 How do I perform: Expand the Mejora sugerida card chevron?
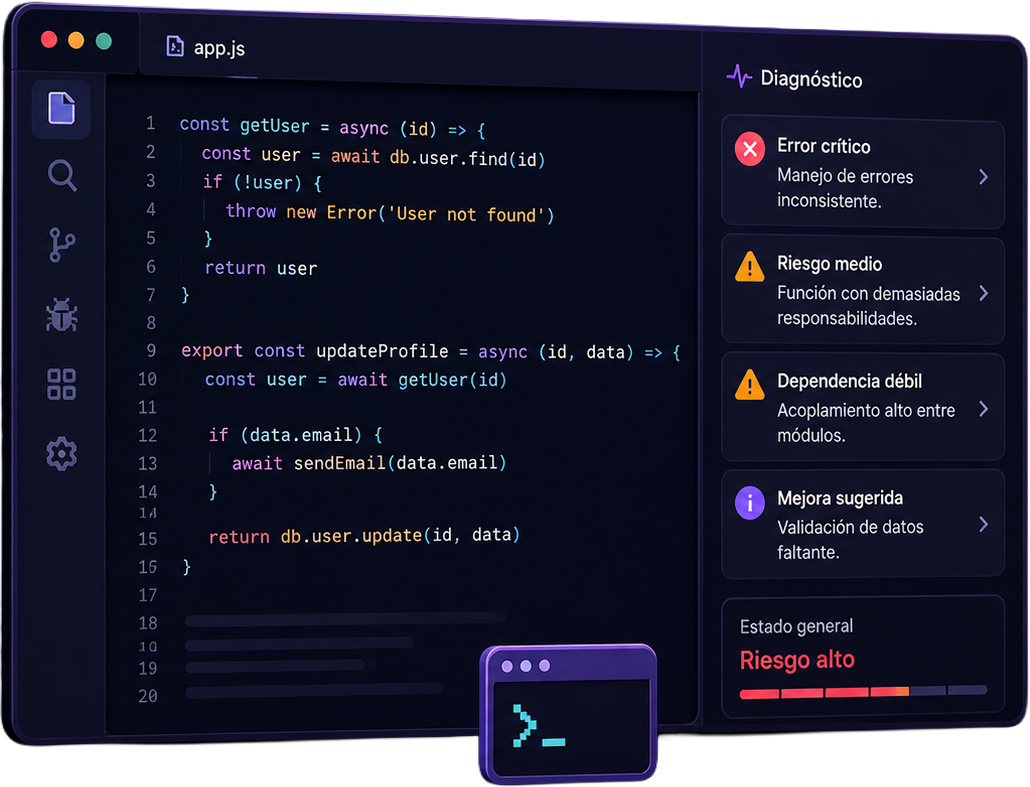(x=983, y=524)
